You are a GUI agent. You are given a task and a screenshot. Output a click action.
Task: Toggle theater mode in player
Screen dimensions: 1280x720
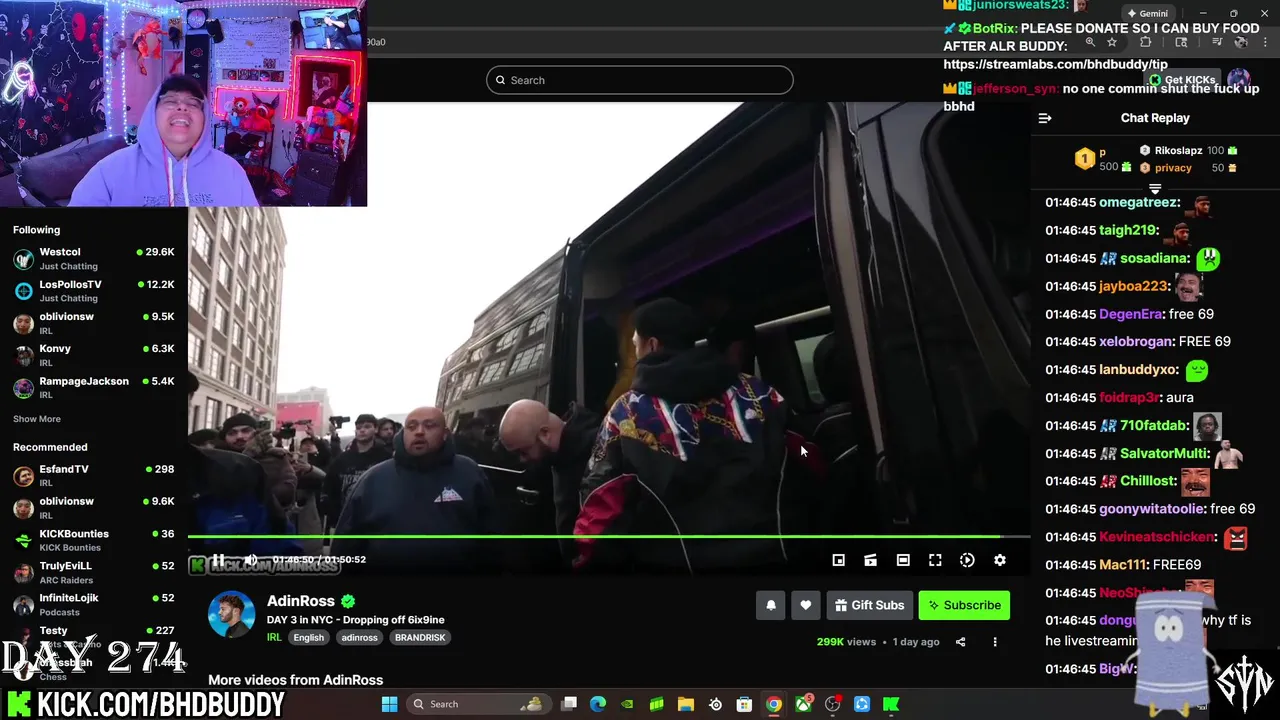[903, 560]
